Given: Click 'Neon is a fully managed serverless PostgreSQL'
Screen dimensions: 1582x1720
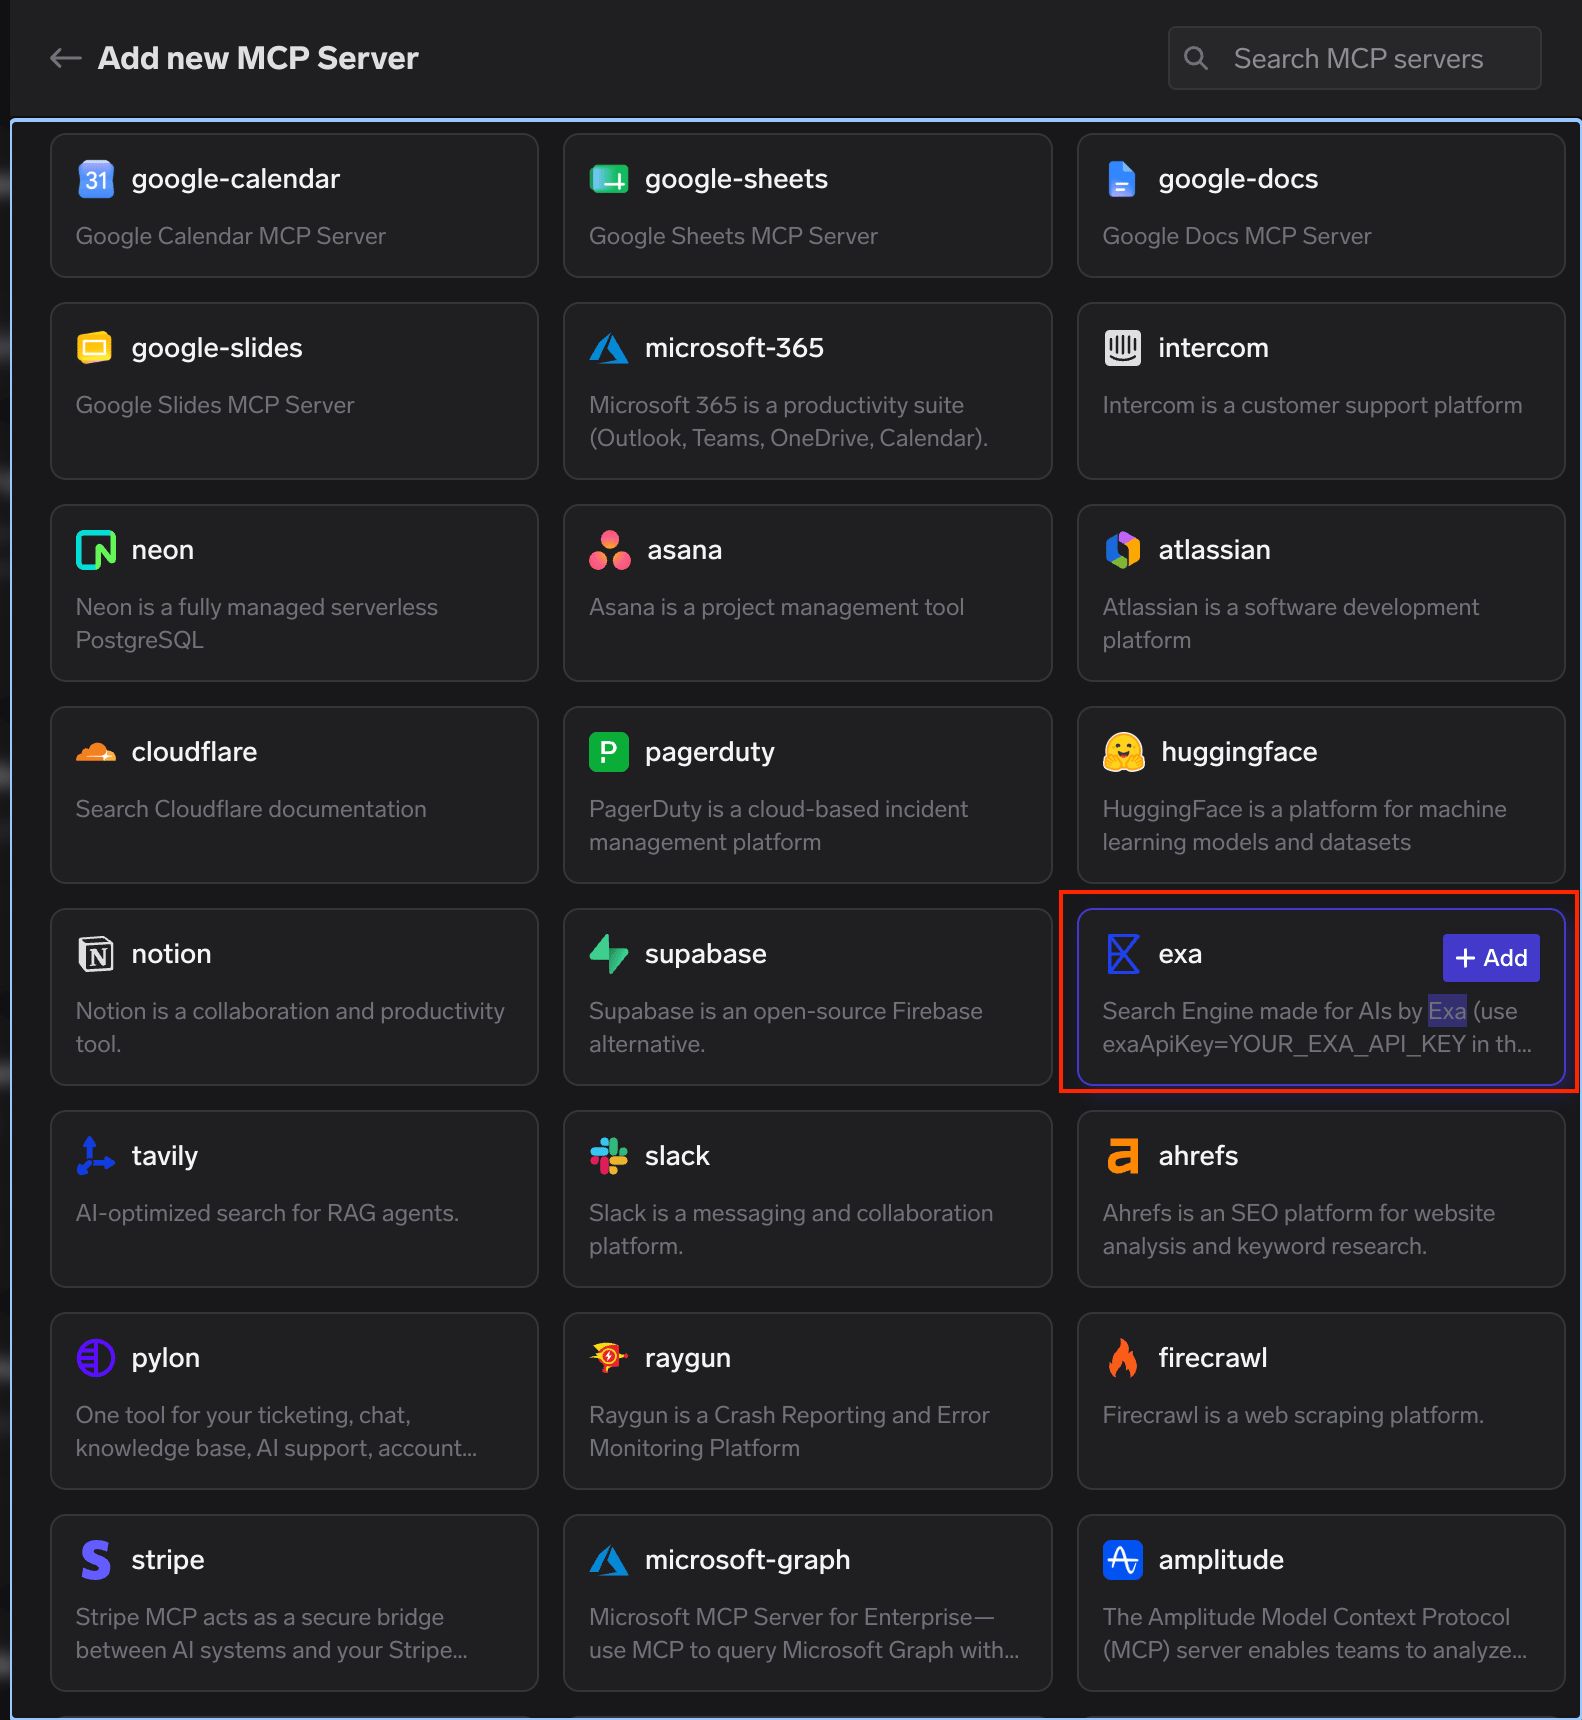Looking at the screenshot, I should (257, 623).
